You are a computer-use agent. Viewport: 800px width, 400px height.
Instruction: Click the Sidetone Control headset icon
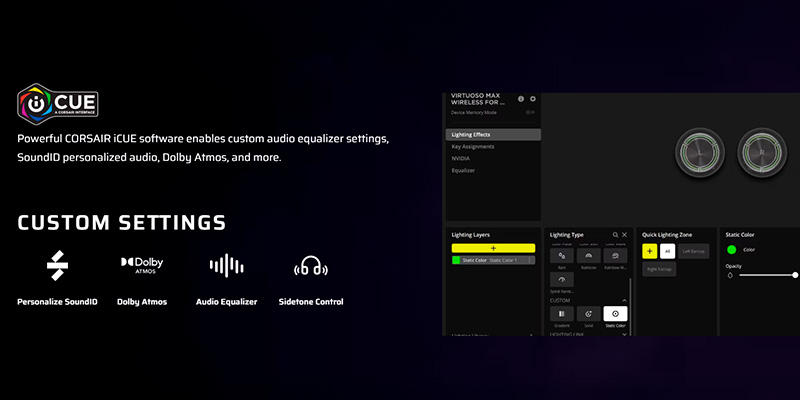311,266
